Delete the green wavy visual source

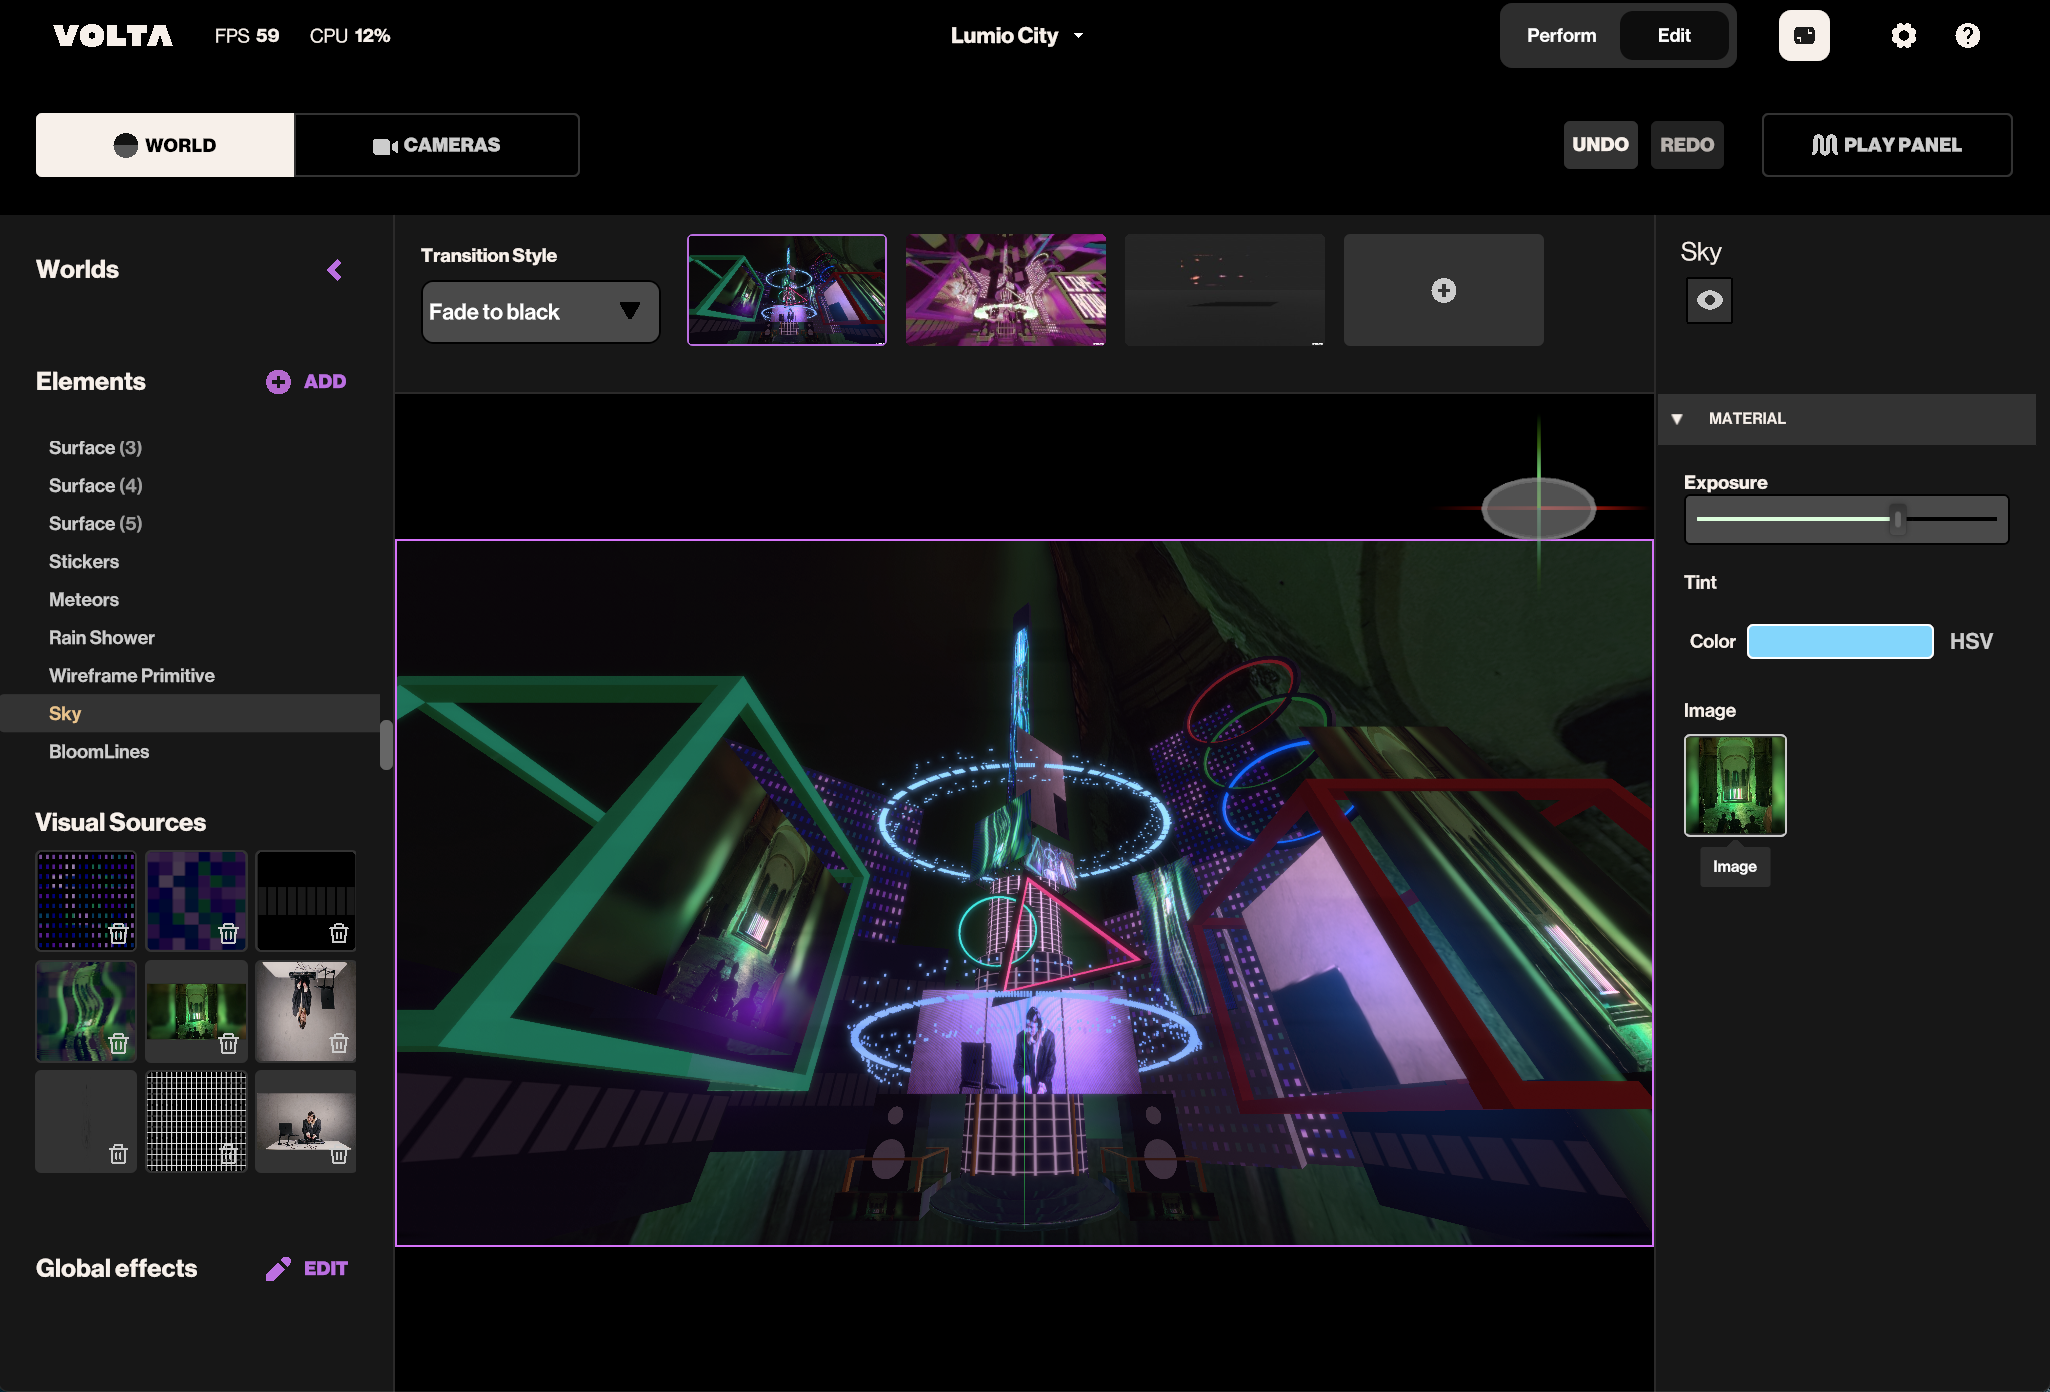(118, 1044)
